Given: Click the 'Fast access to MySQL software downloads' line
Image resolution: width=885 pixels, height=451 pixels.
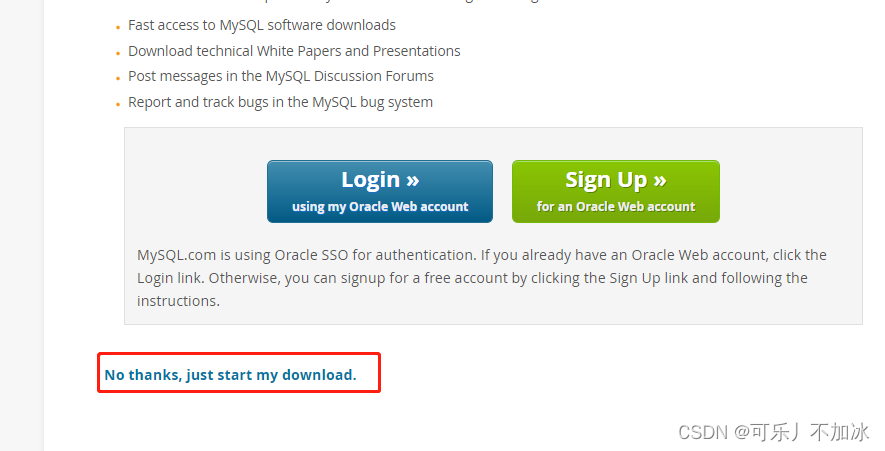Looking at the screenshot, I should [x=262, y=25].
